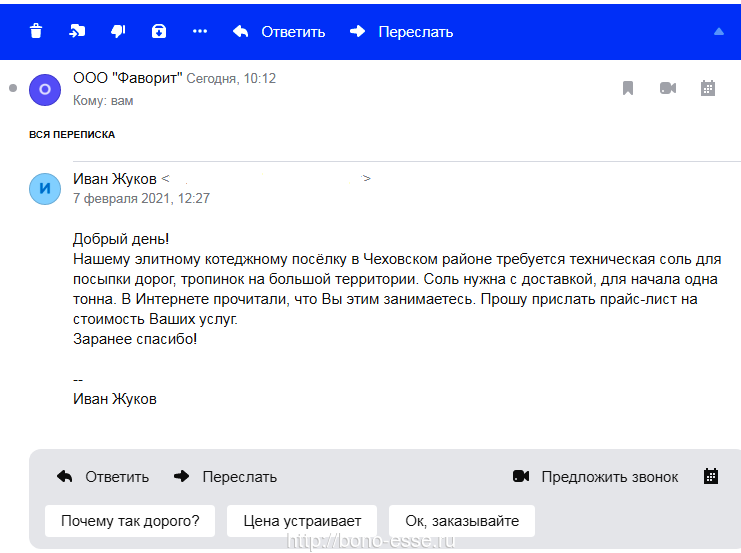
Task: Click Предложить звонок
Action: [x=596, y=476]
